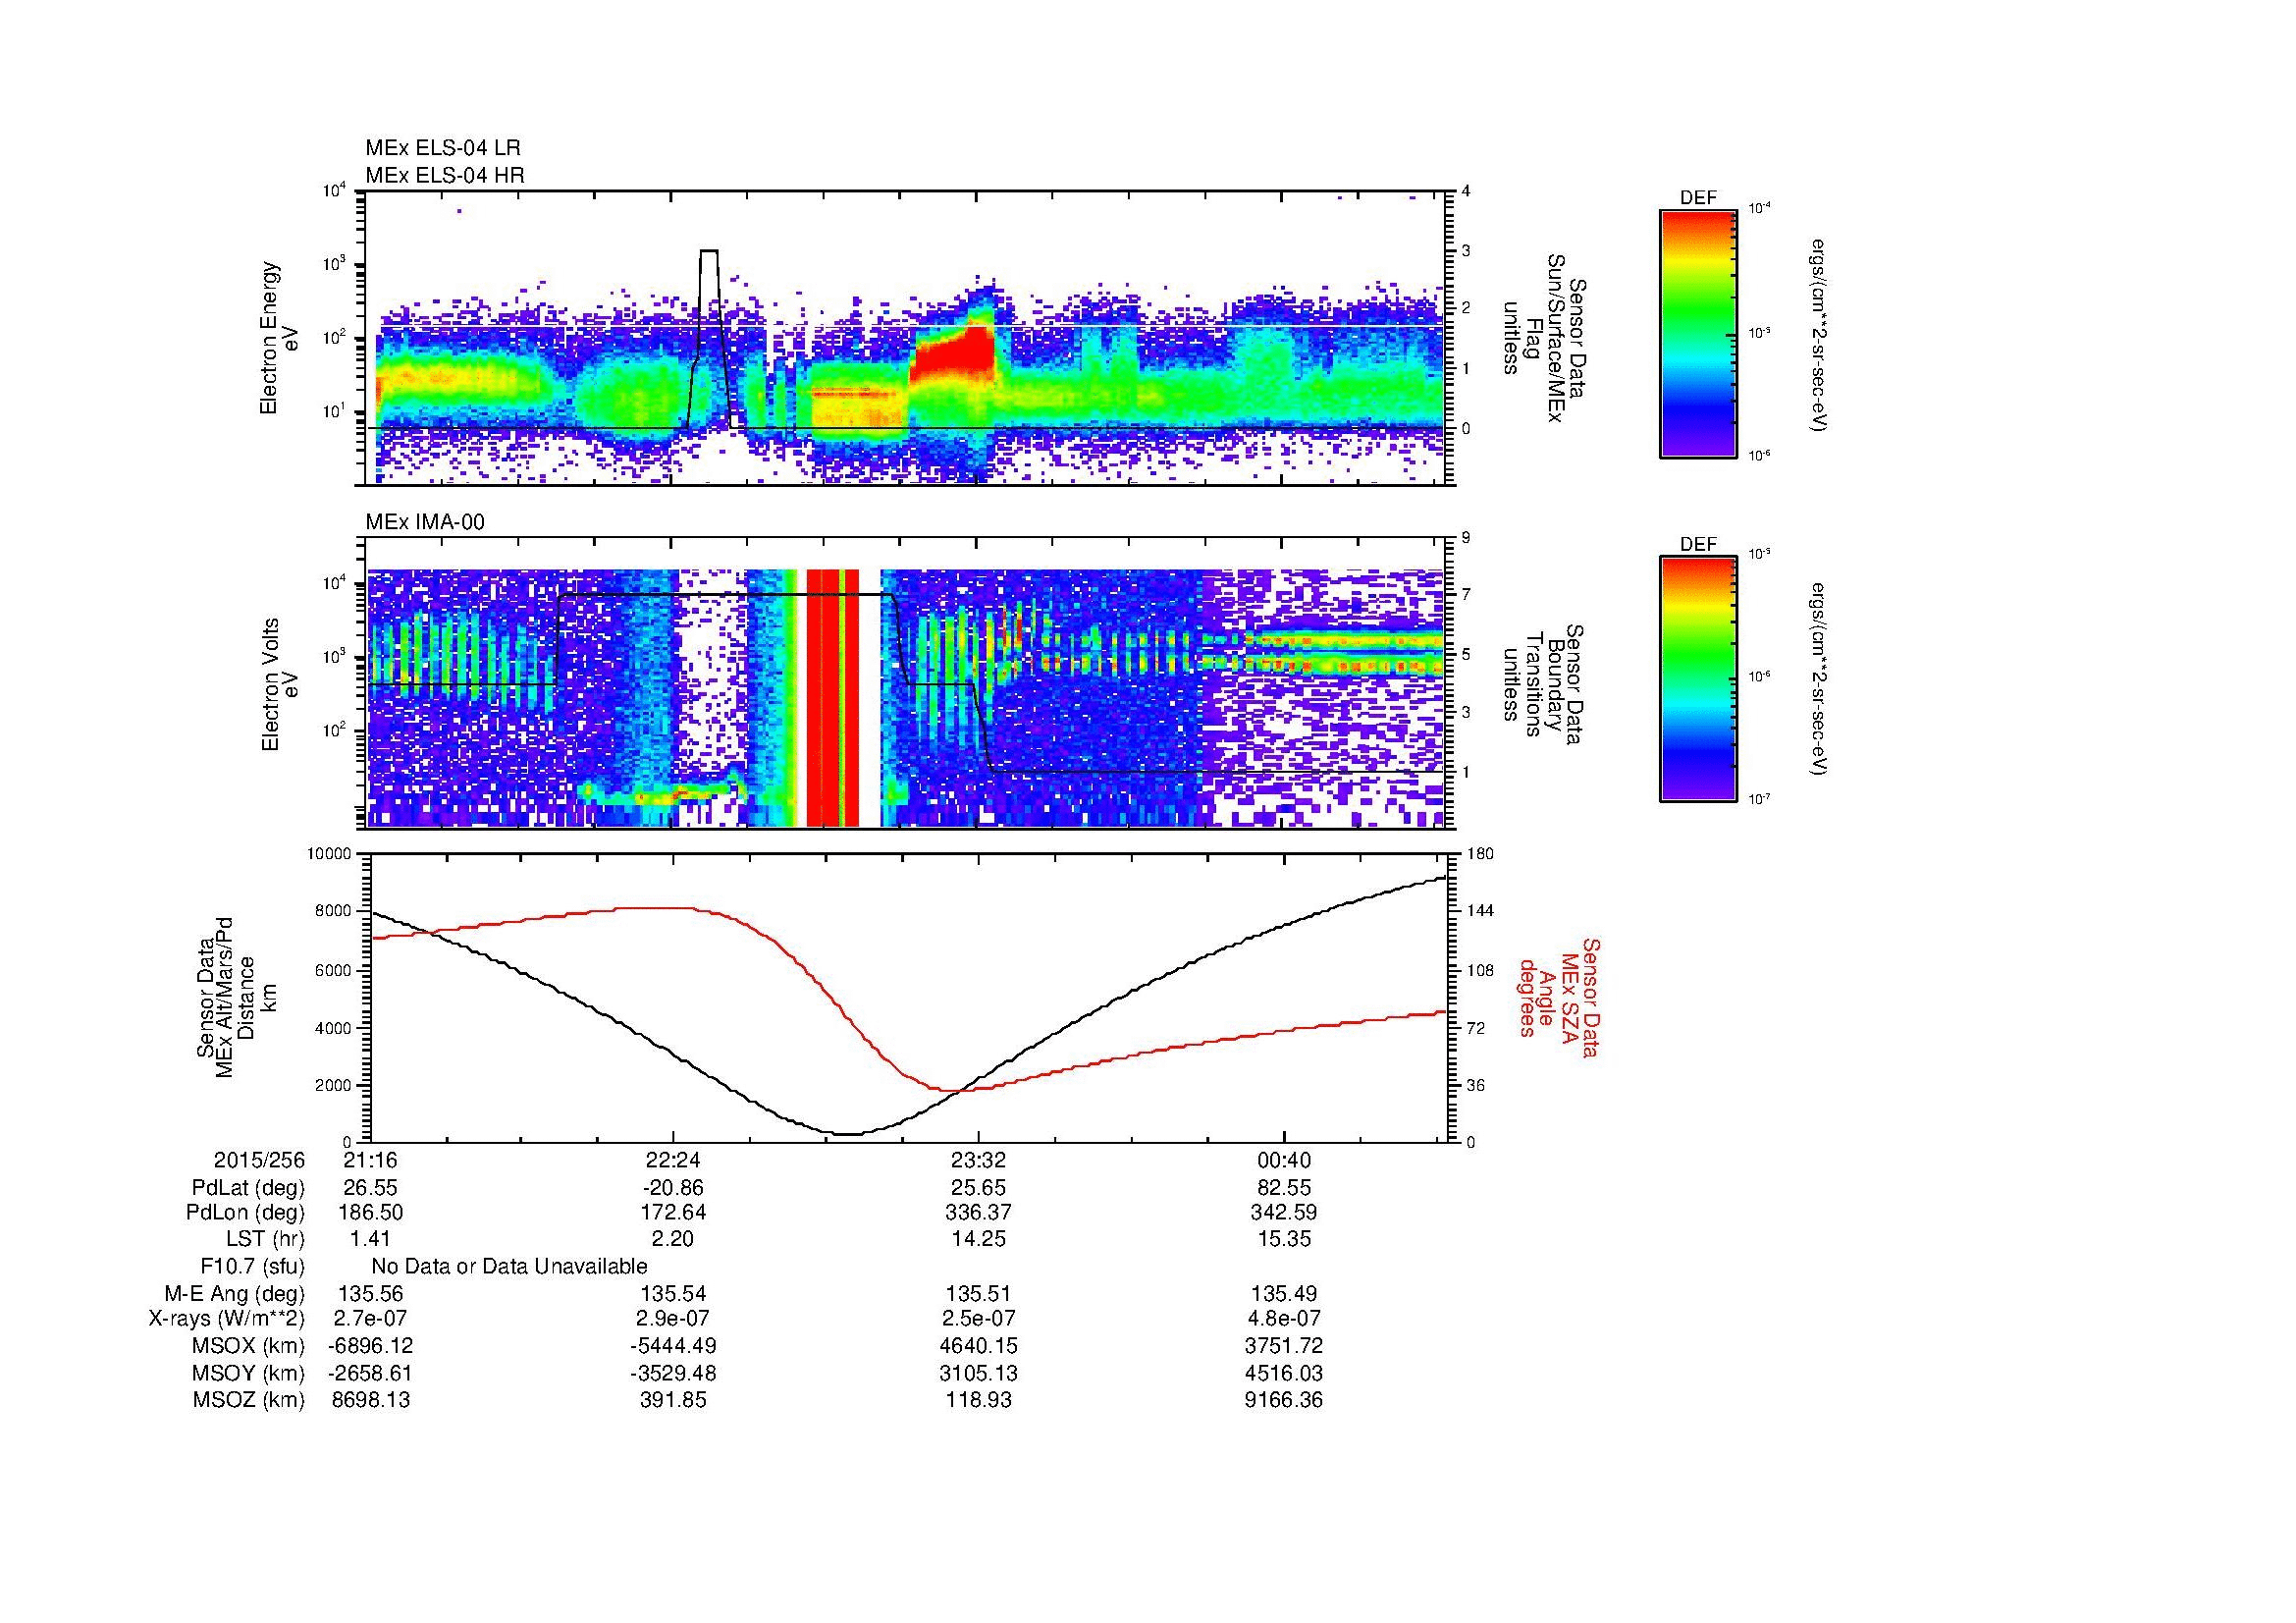
Task: Click the PdLat (deg) row label
Action: (x=248, y=1188)
